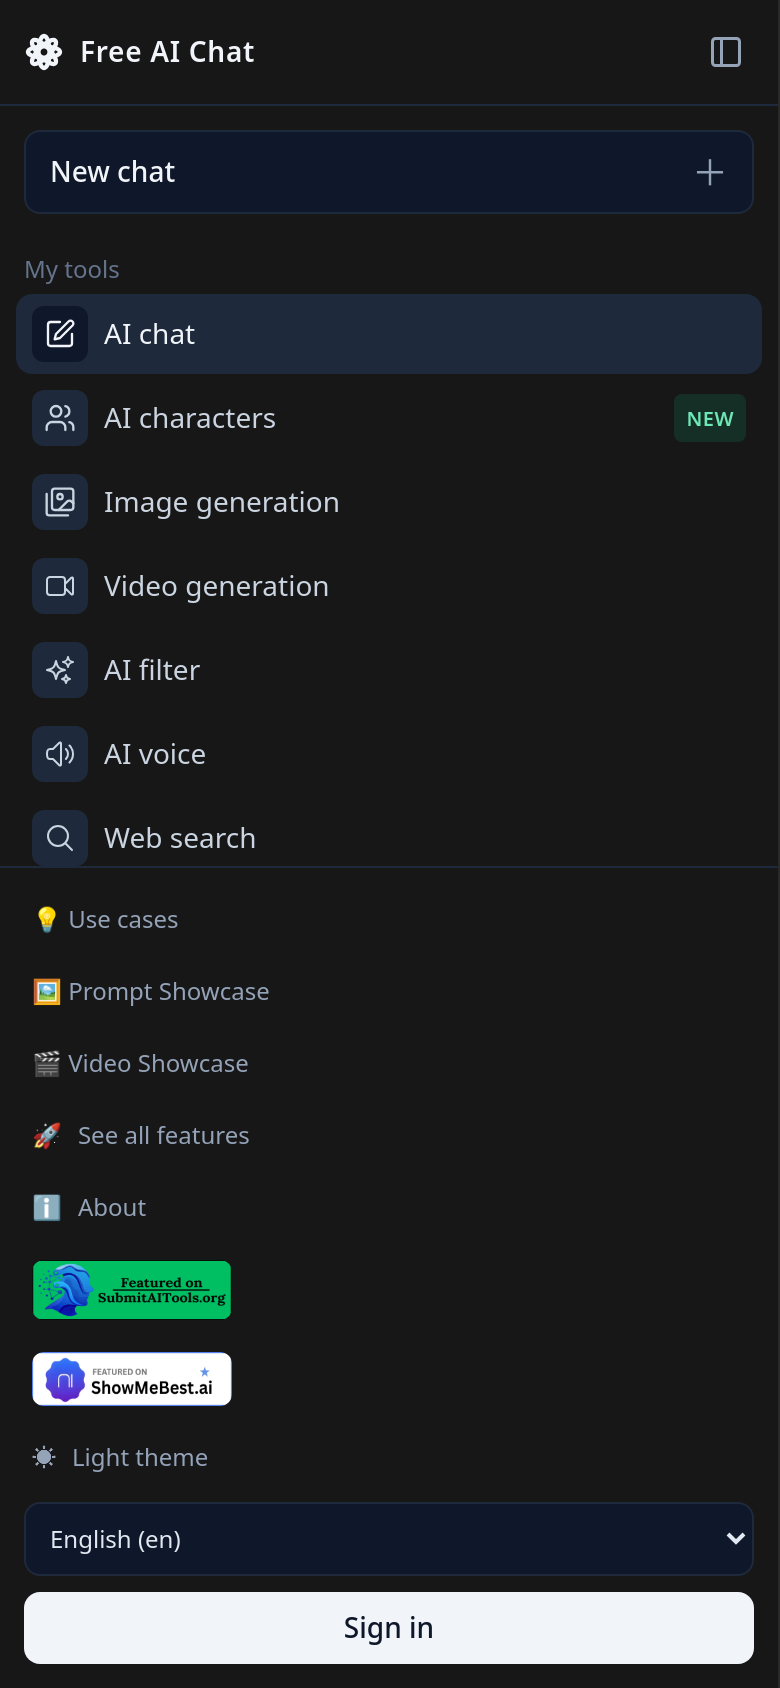Click the language dropdown chevron arrow
This screenshot has height=1688, width=780.
pyautogui.click(x=736, y=1539)
